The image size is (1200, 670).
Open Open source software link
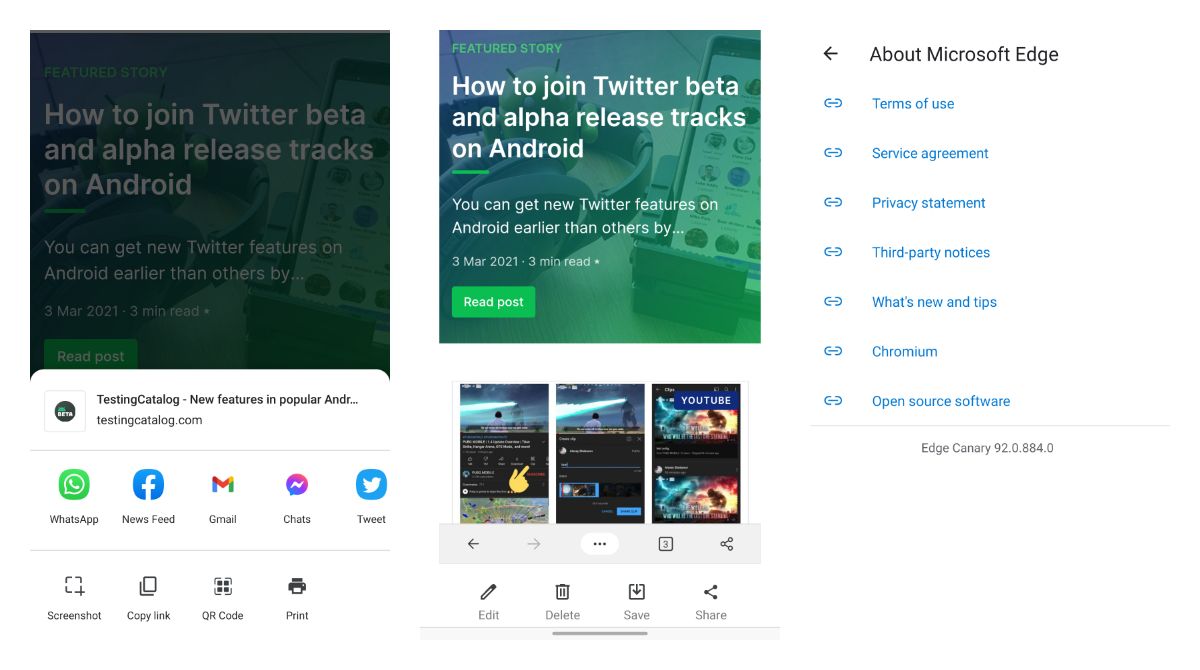click(941, 401)
